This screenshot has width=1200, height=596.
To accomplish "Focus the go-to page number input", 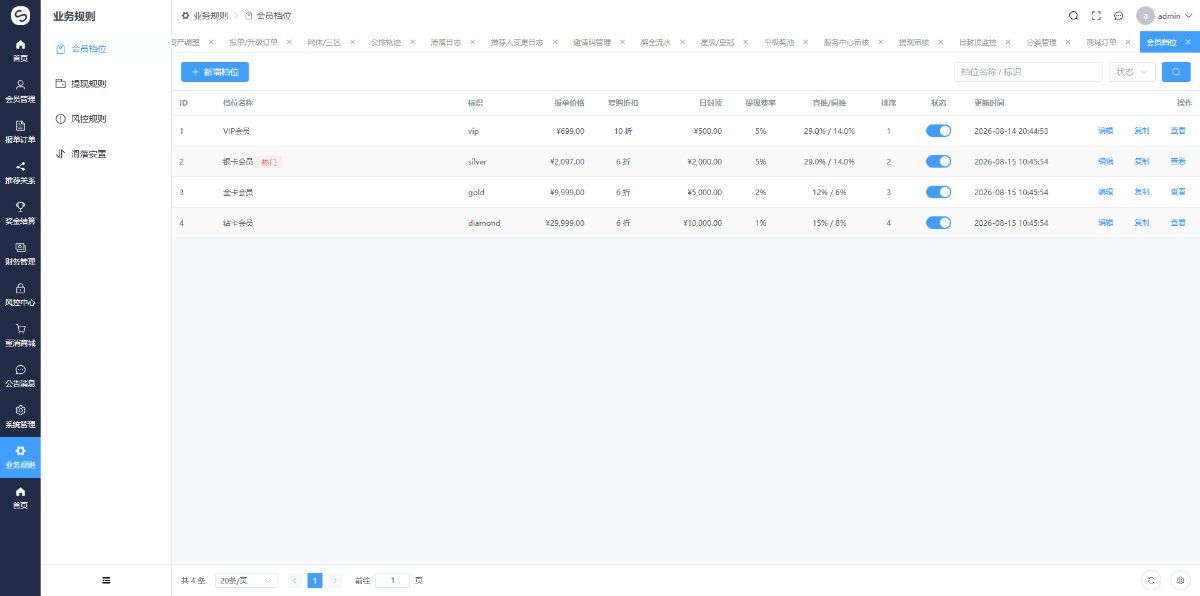I will 392,580.
